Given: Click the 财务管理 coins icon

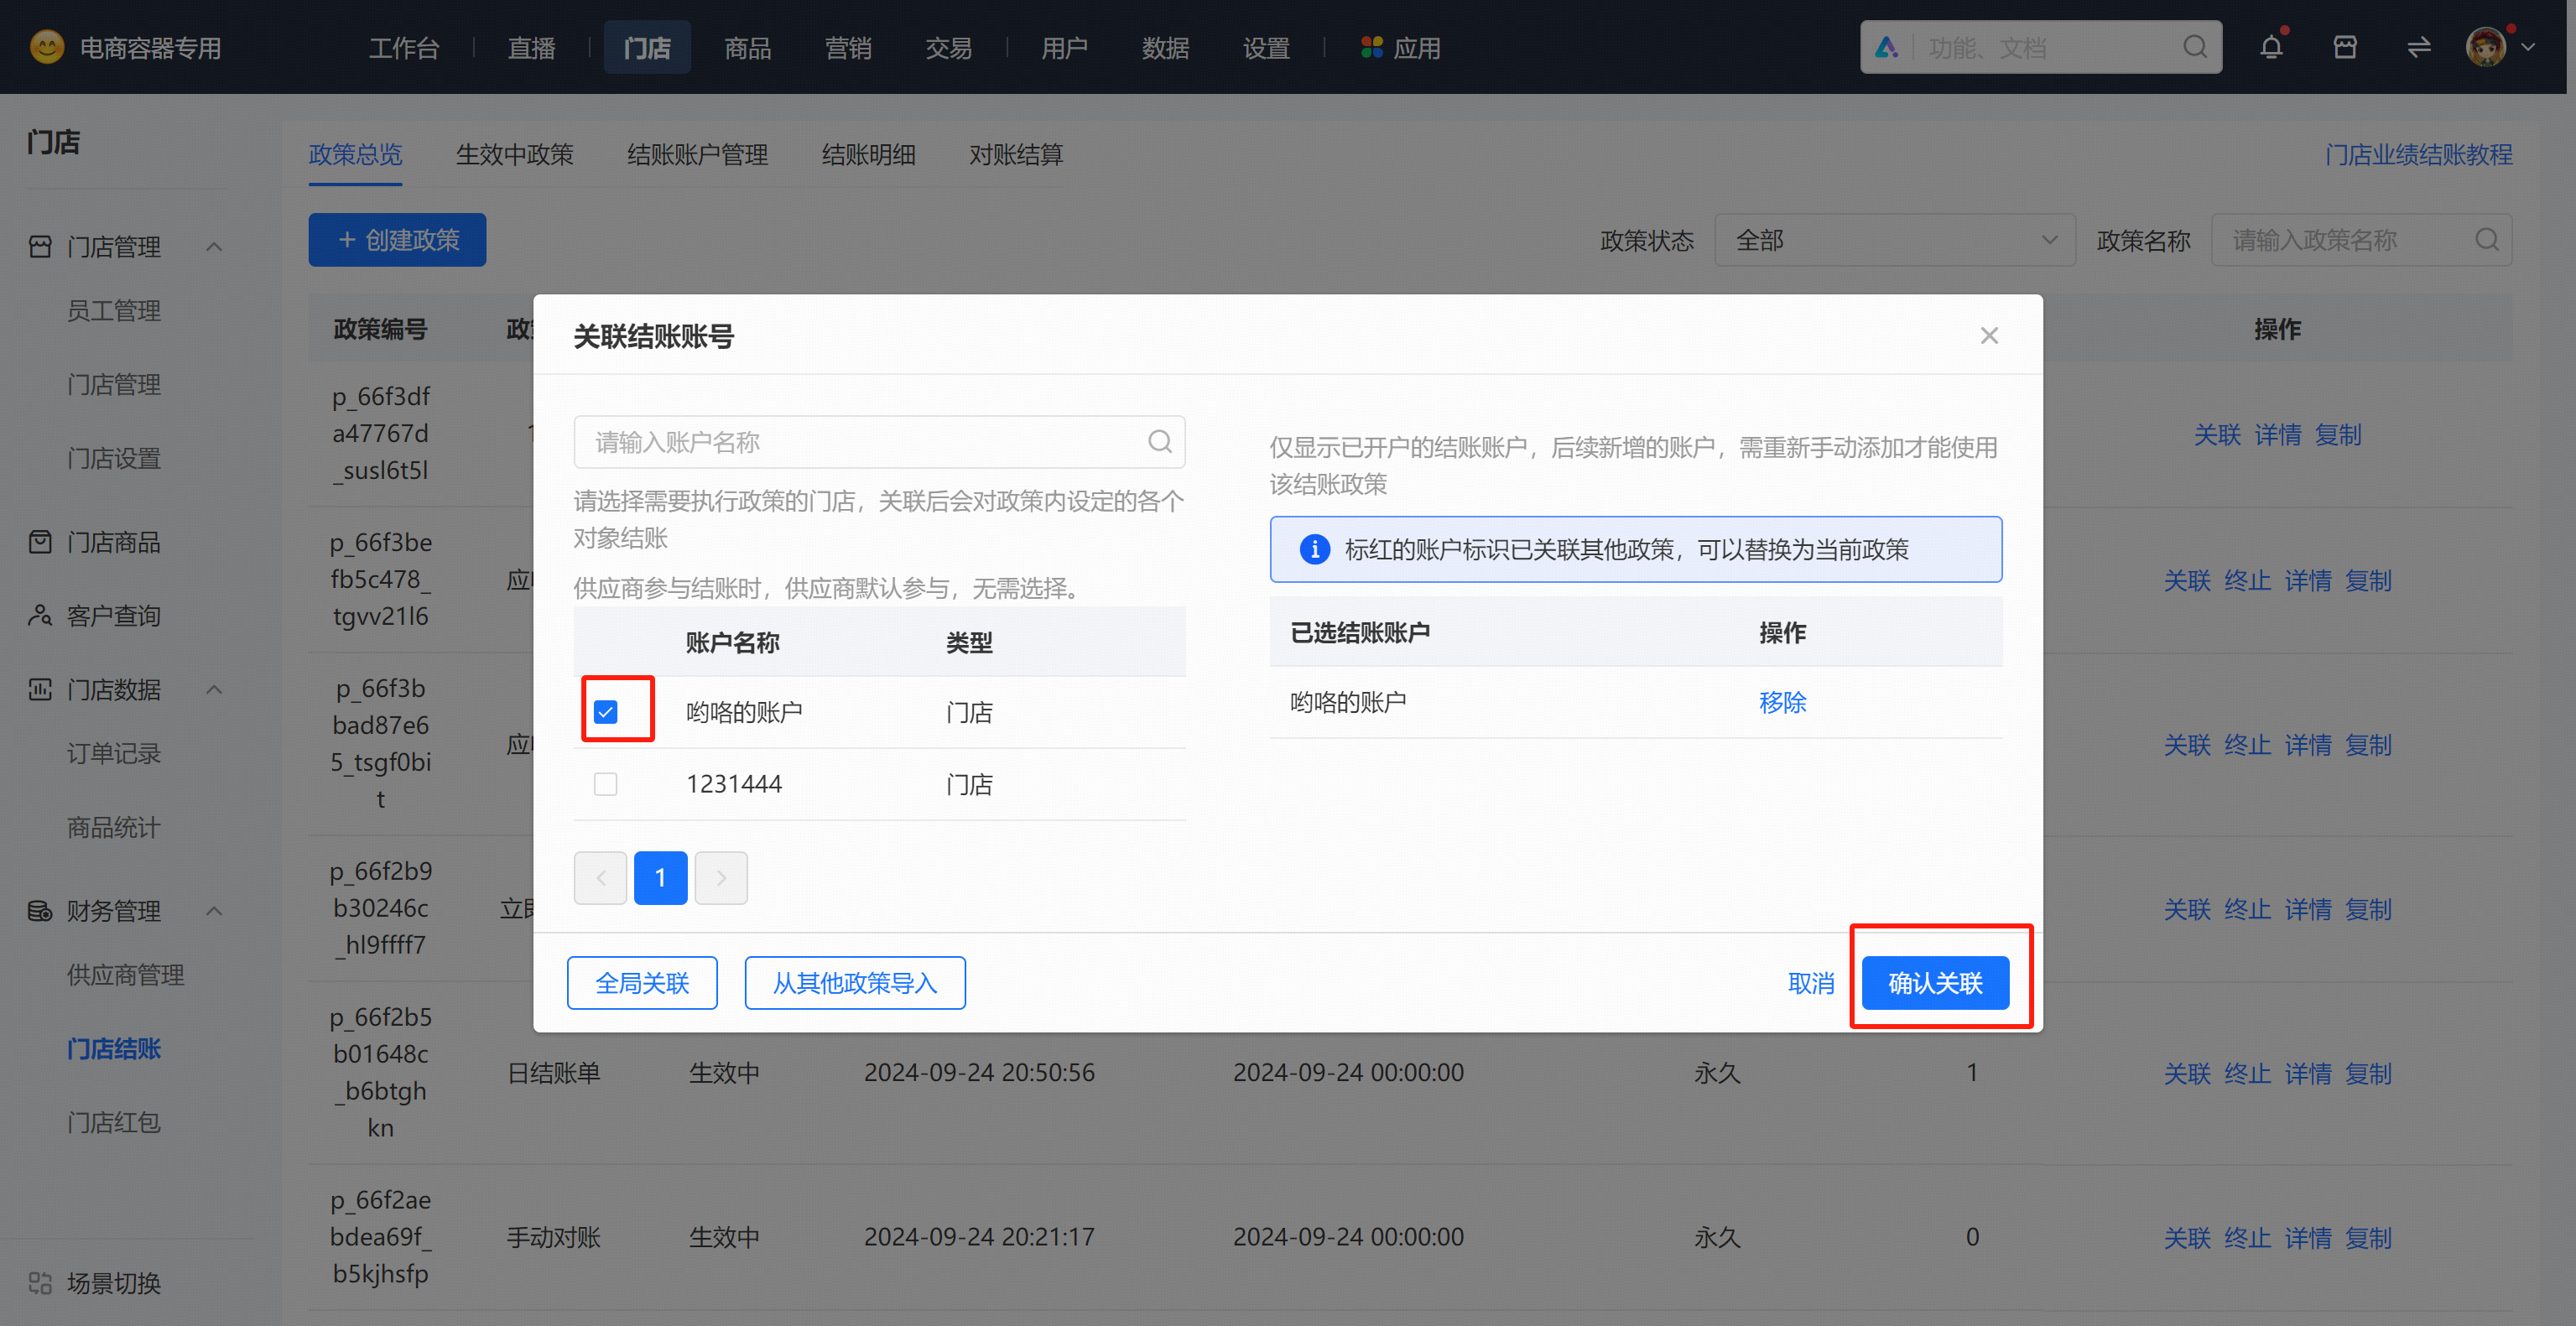Looking at the screenshot, I should [40, 910].
